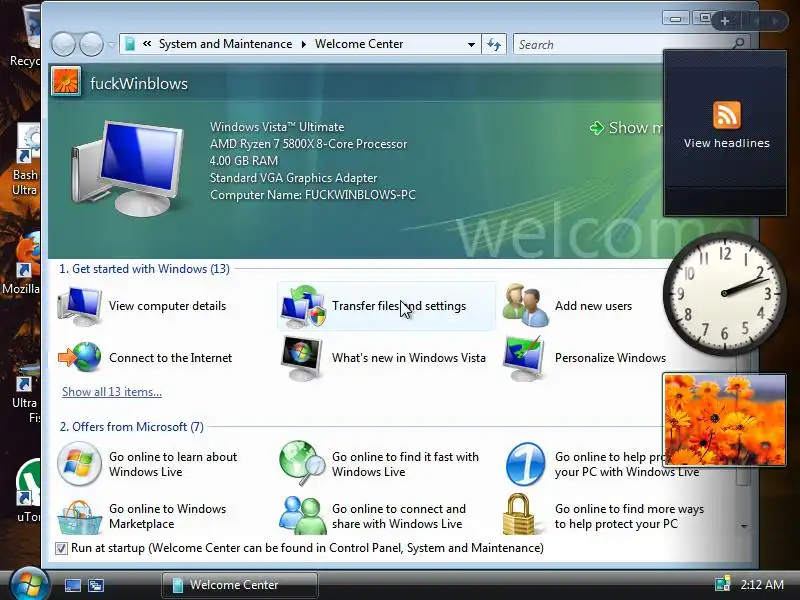Click the analog clock gadget

pos(724,293)
